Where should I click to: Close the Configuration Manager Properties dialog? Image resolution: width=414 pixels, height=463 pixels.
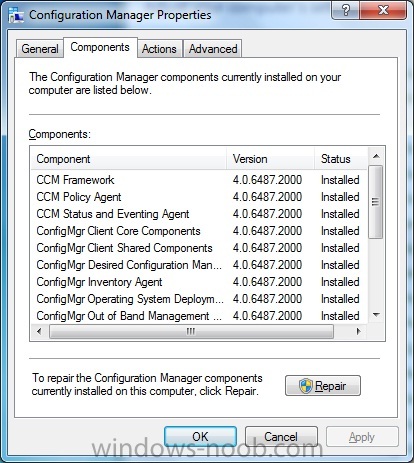pyautogui.click(x=383, y=11)
